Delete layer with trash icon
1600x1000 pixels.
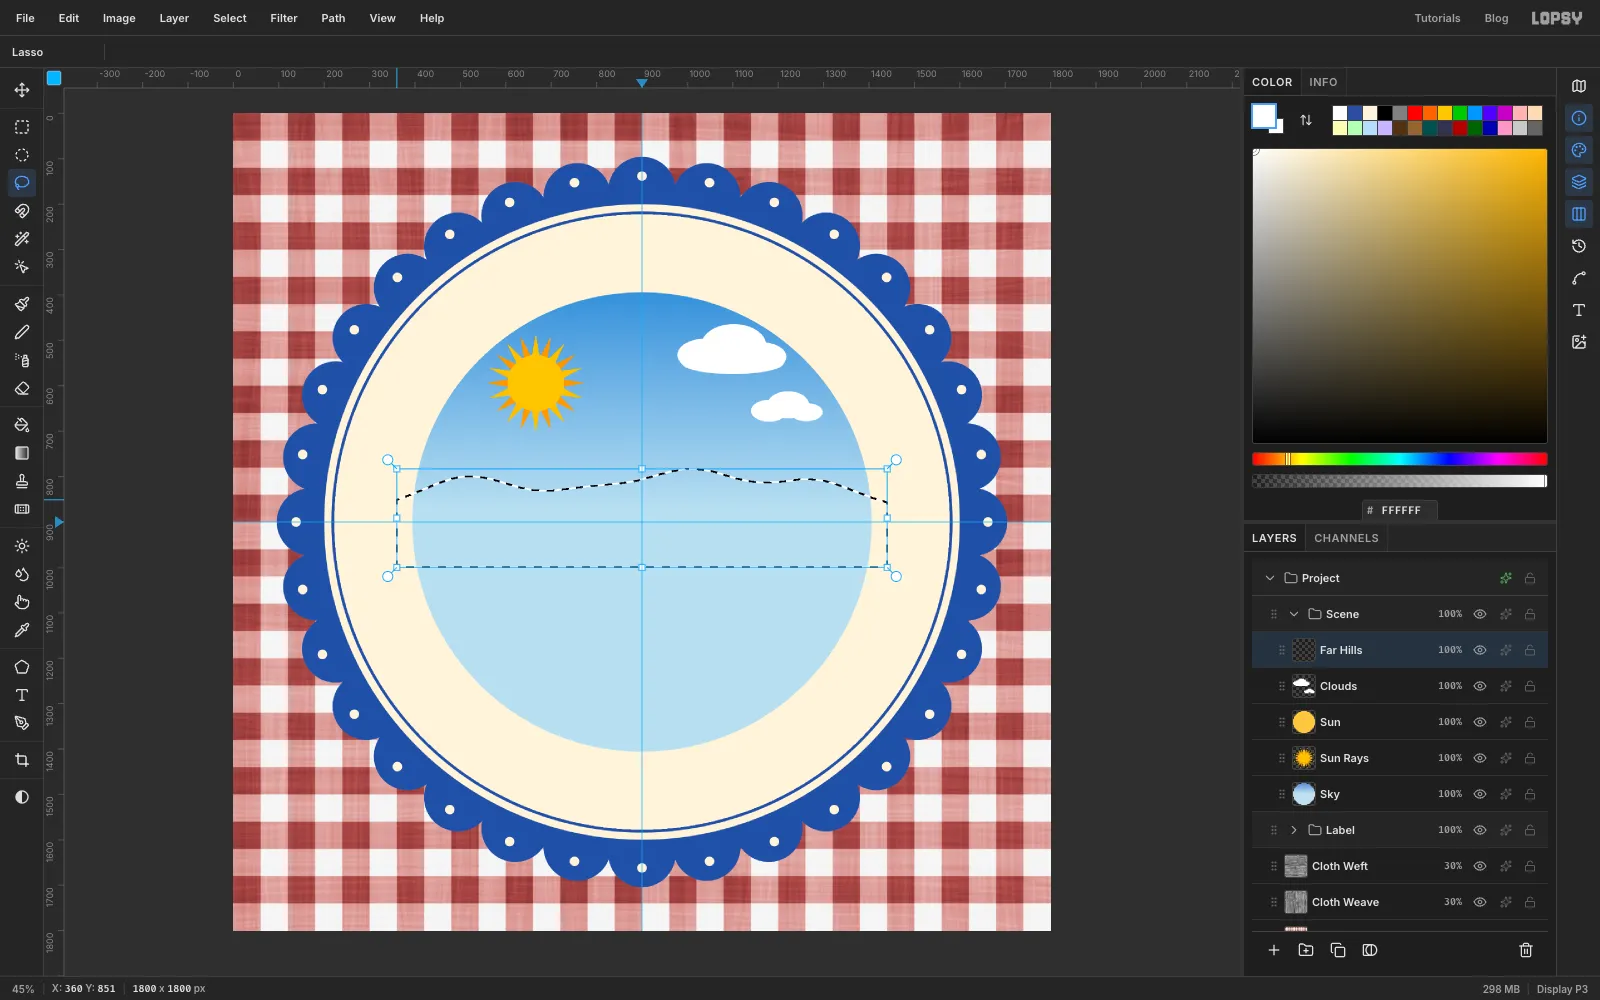1526,950
